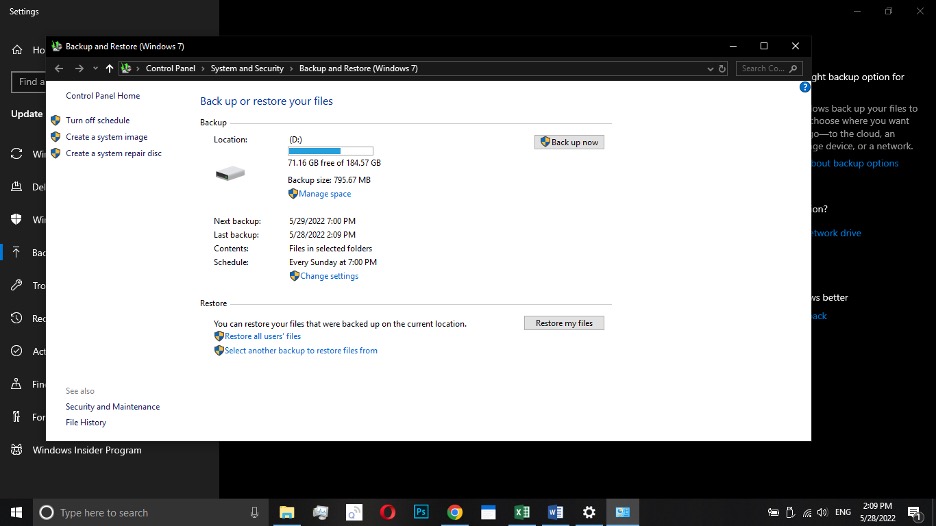Click the Back up now button

(x=569, y=142)
